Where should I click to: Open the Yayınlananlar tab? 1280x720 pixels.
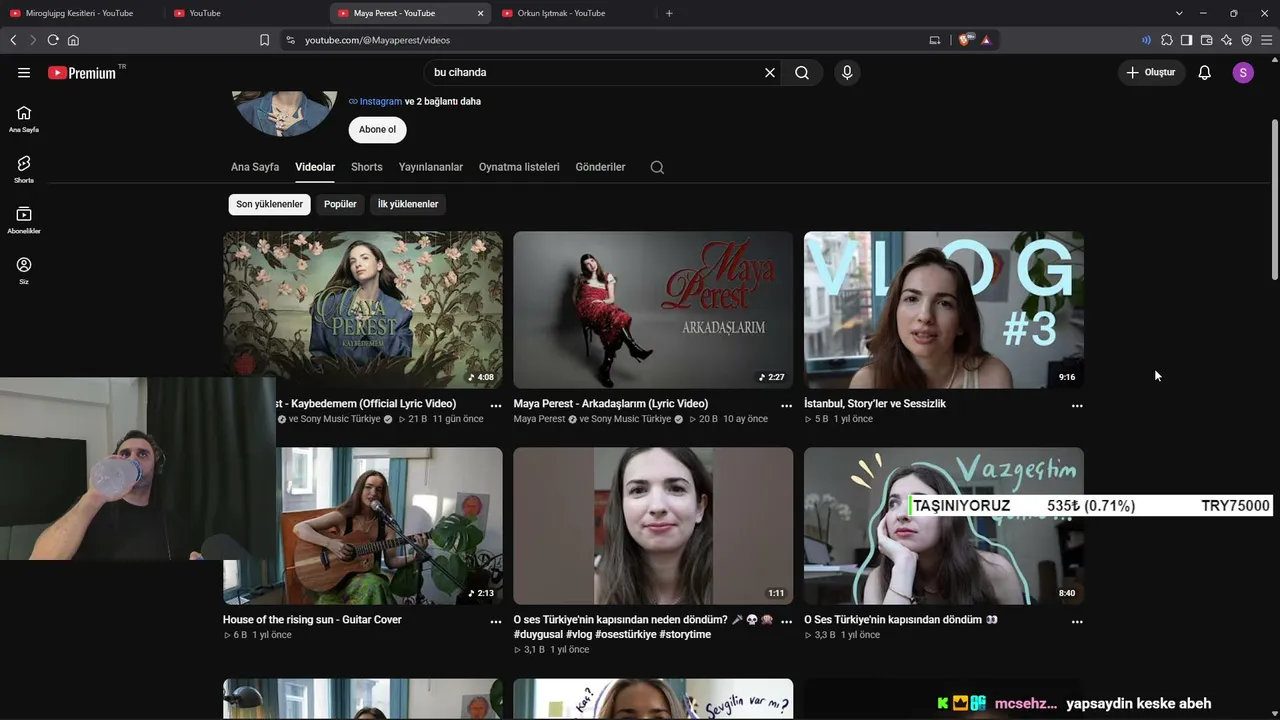coord(431,167)
